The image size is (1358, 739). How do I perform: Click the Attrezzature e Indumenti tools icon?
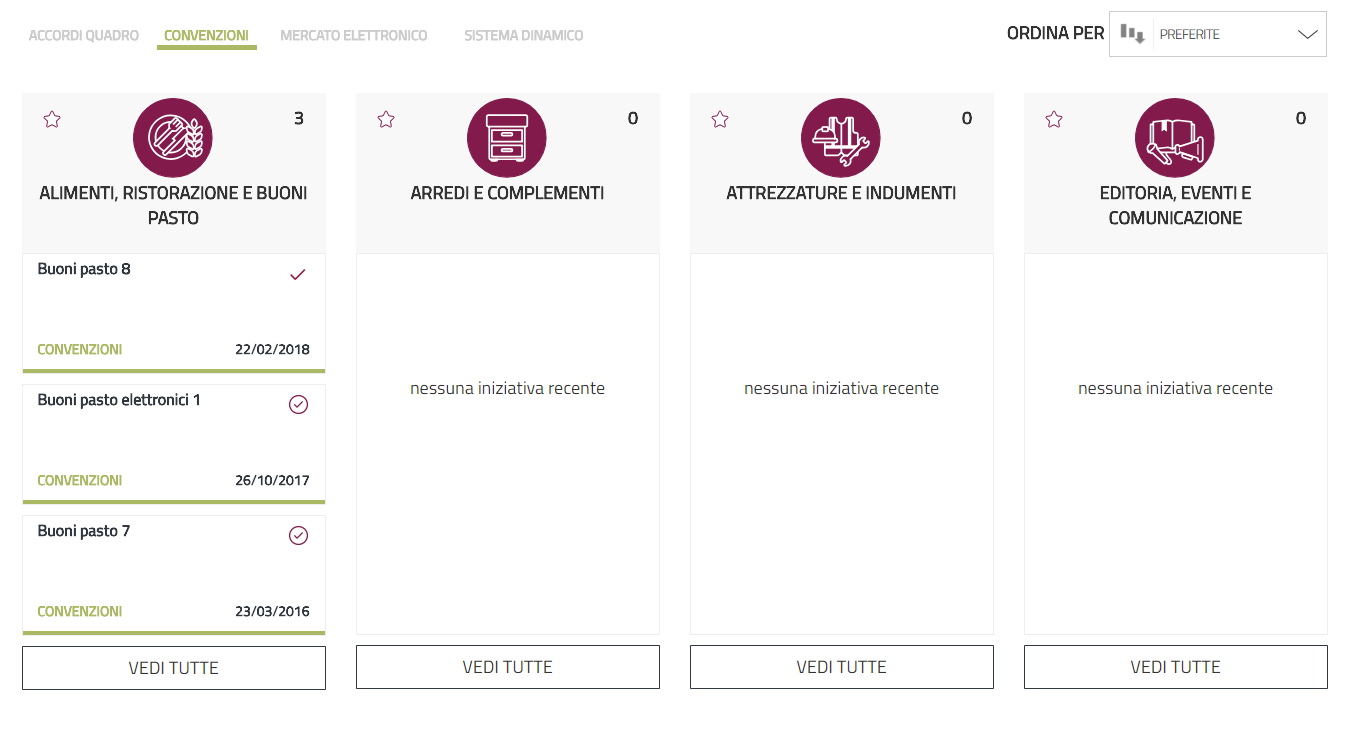841,138
